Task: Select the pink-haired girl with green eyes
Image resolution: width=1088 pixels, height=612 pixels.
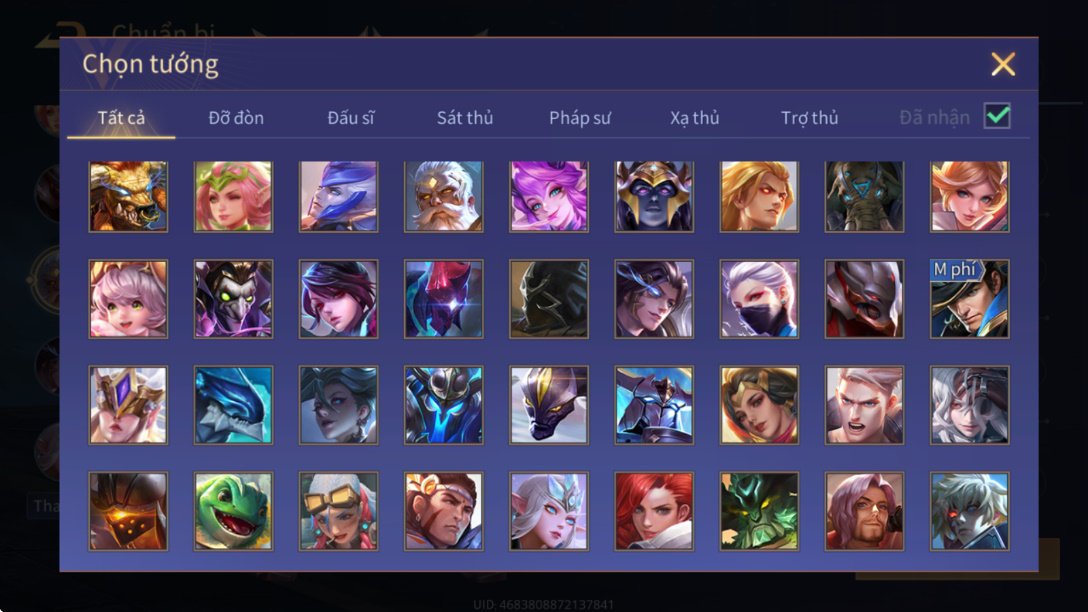Action: tap(128, 299)
